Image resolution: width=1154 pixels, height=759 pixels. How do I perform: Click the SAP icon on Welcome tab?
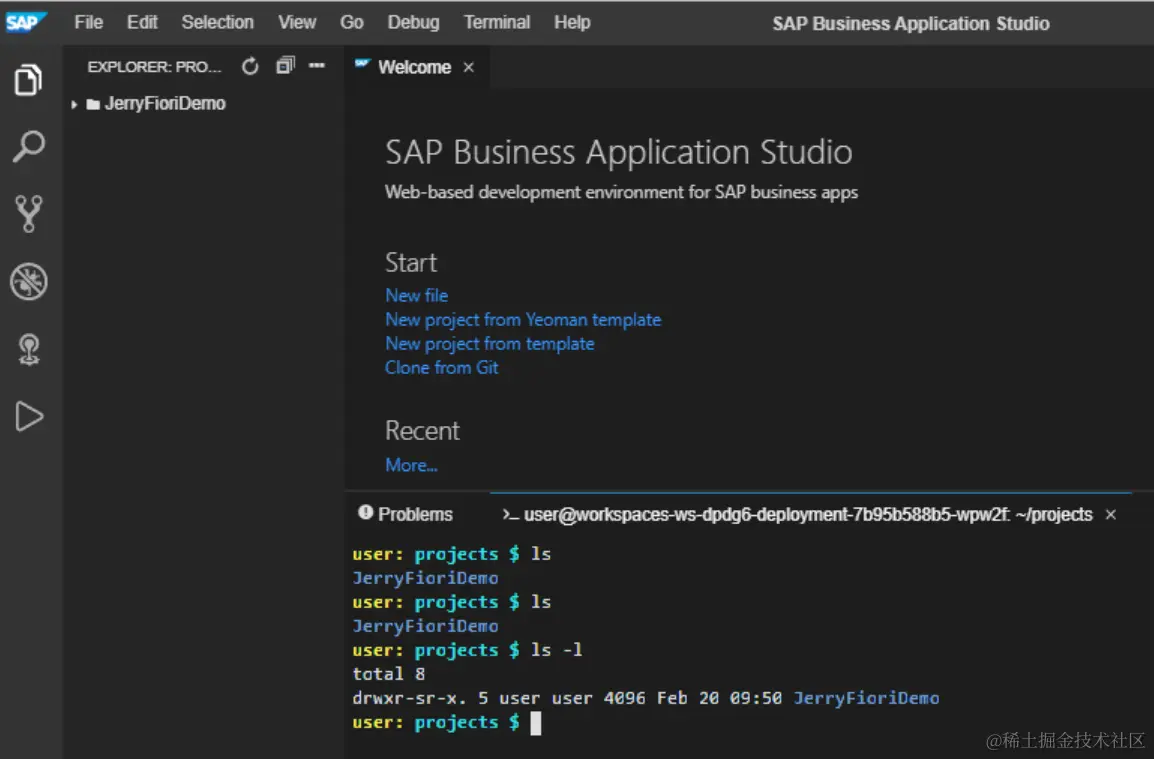tap(362, 65)
